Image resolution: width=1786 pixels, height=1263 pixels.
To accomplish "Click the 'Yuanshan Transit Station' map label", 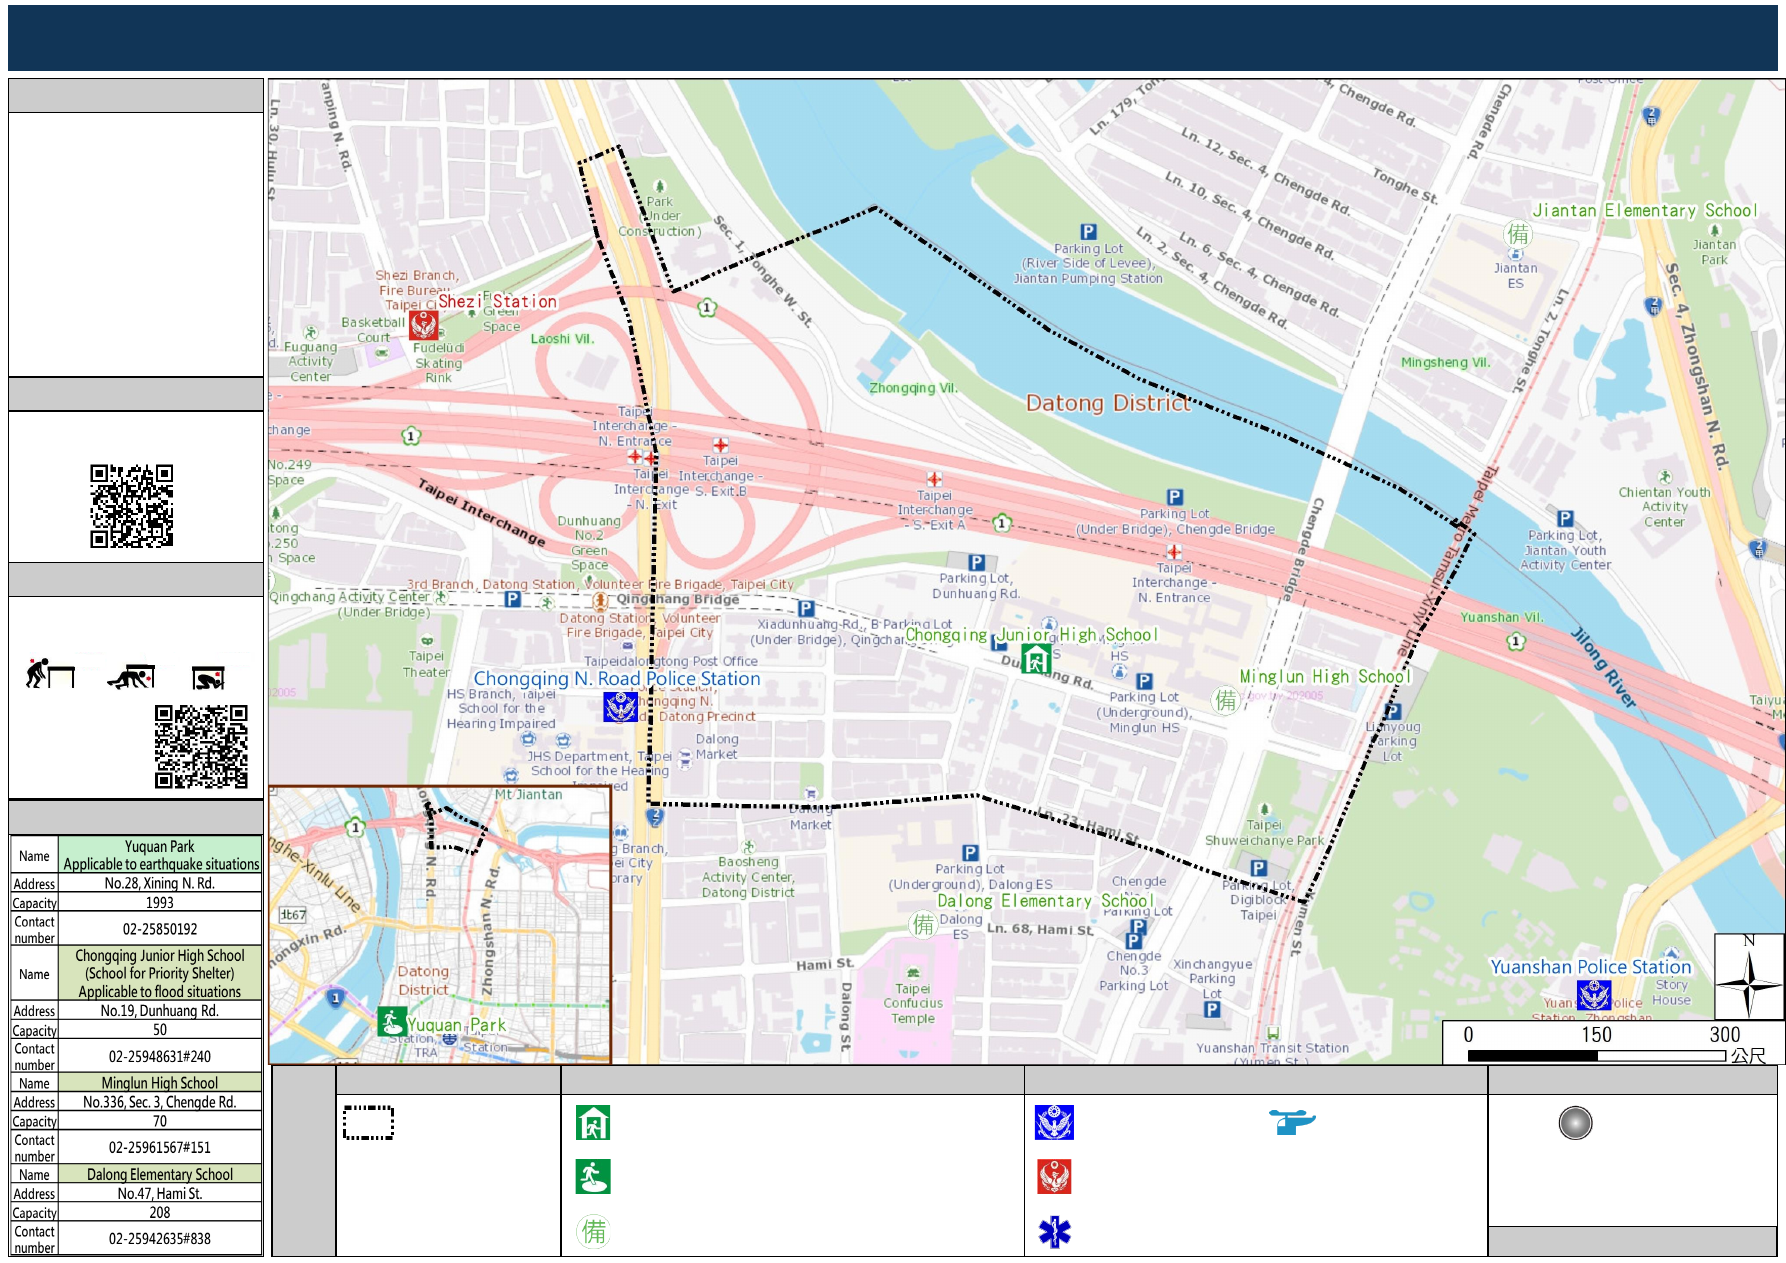I will [x=1272, y=1049].
